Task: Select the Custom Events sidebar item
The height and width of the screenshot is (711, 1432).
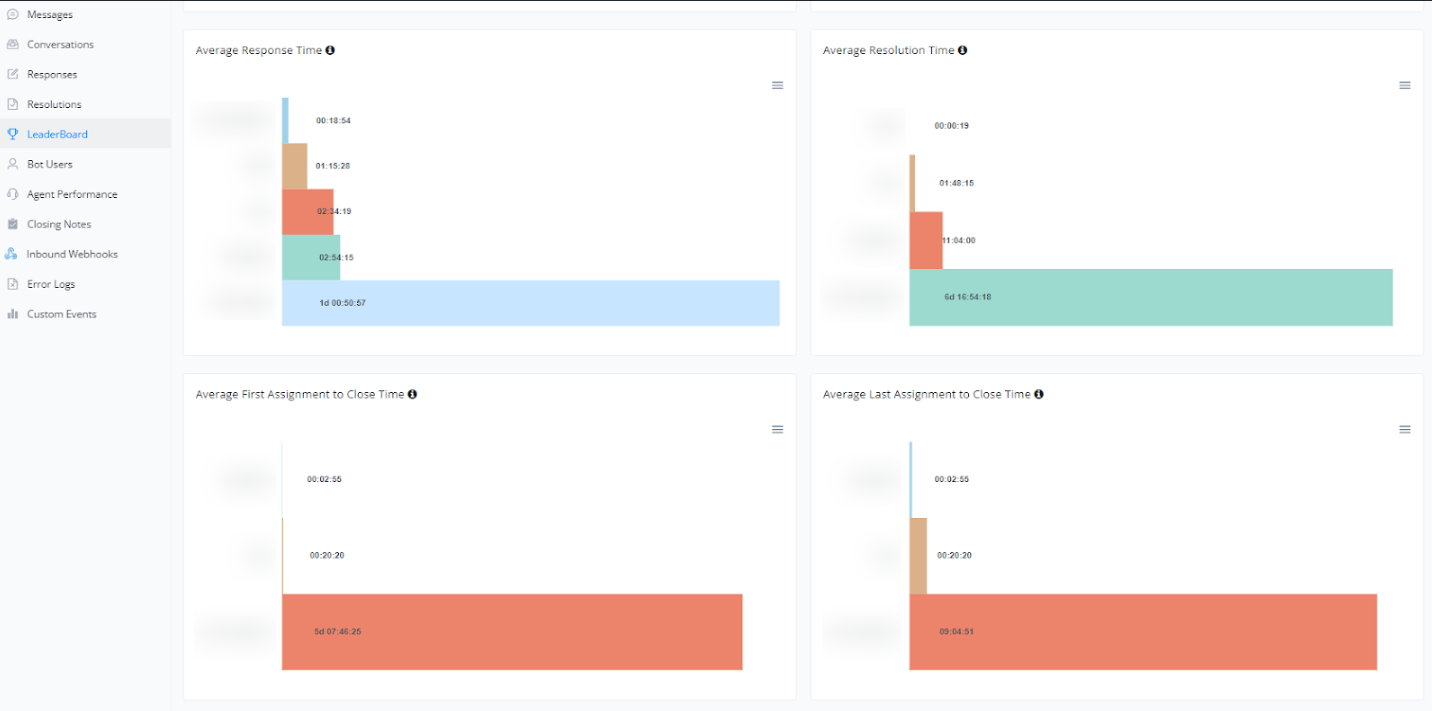Action: (61, 314)
